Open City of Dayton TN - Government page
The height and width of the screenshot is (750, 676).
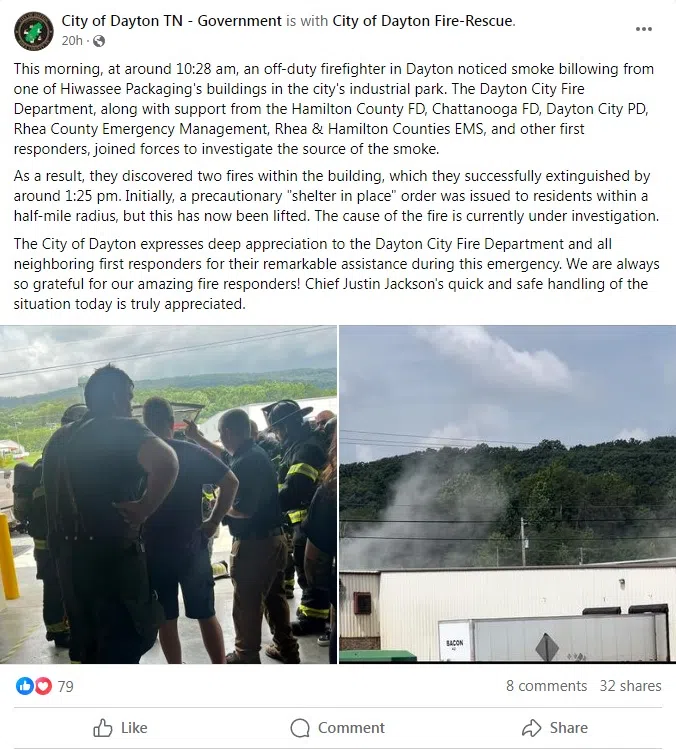point(172,21)
